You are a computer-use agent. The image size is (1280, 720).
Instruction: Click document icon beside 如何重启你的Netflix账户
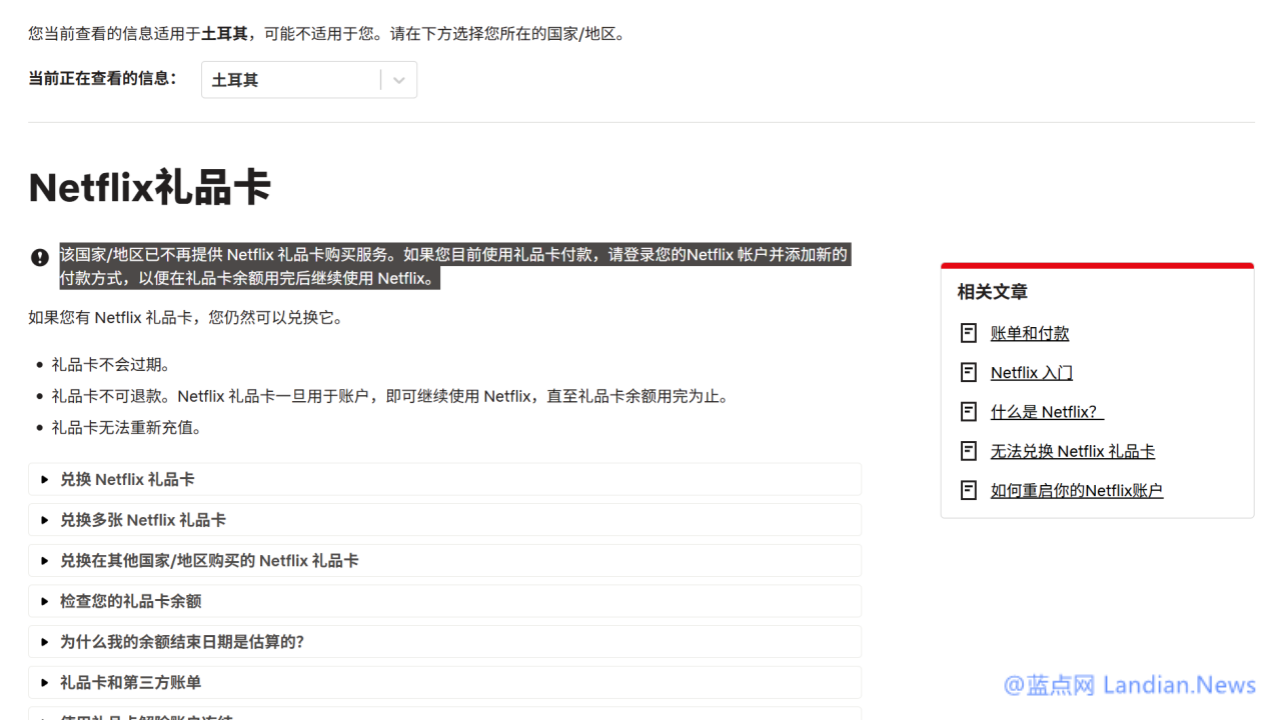coord(968,490)
